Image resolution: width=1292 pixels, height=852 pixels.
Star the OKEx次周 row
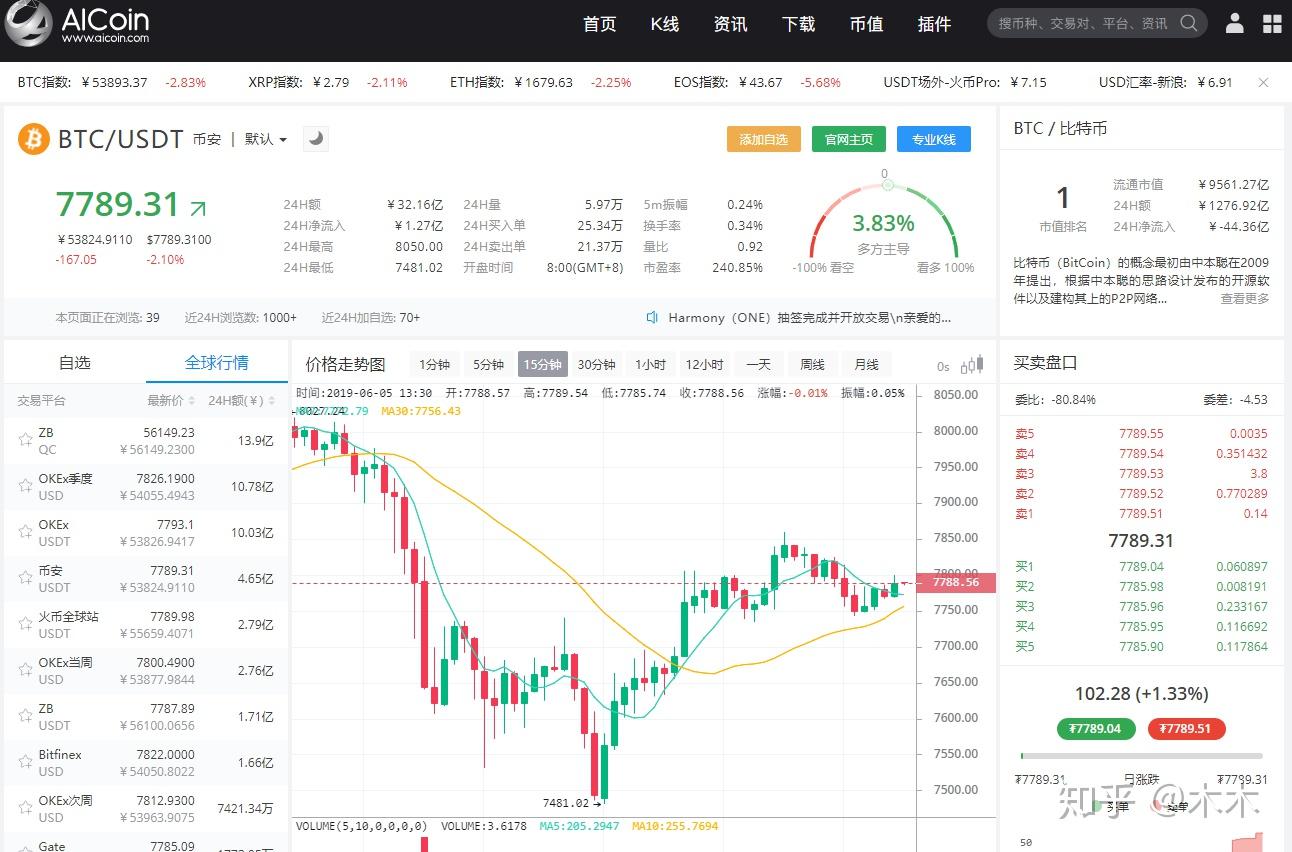click(x=26, y=808)
